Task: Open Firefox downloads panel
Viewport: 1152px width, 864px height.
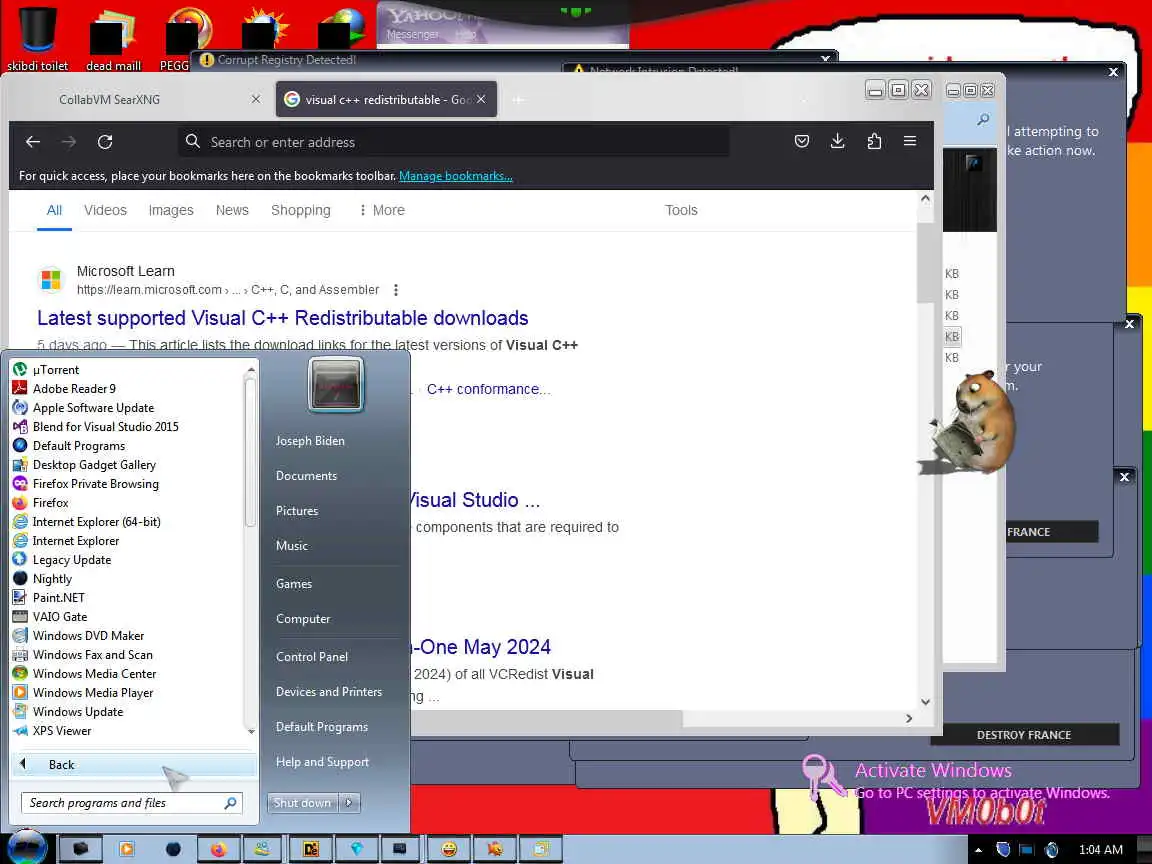Action: [838, 141]
